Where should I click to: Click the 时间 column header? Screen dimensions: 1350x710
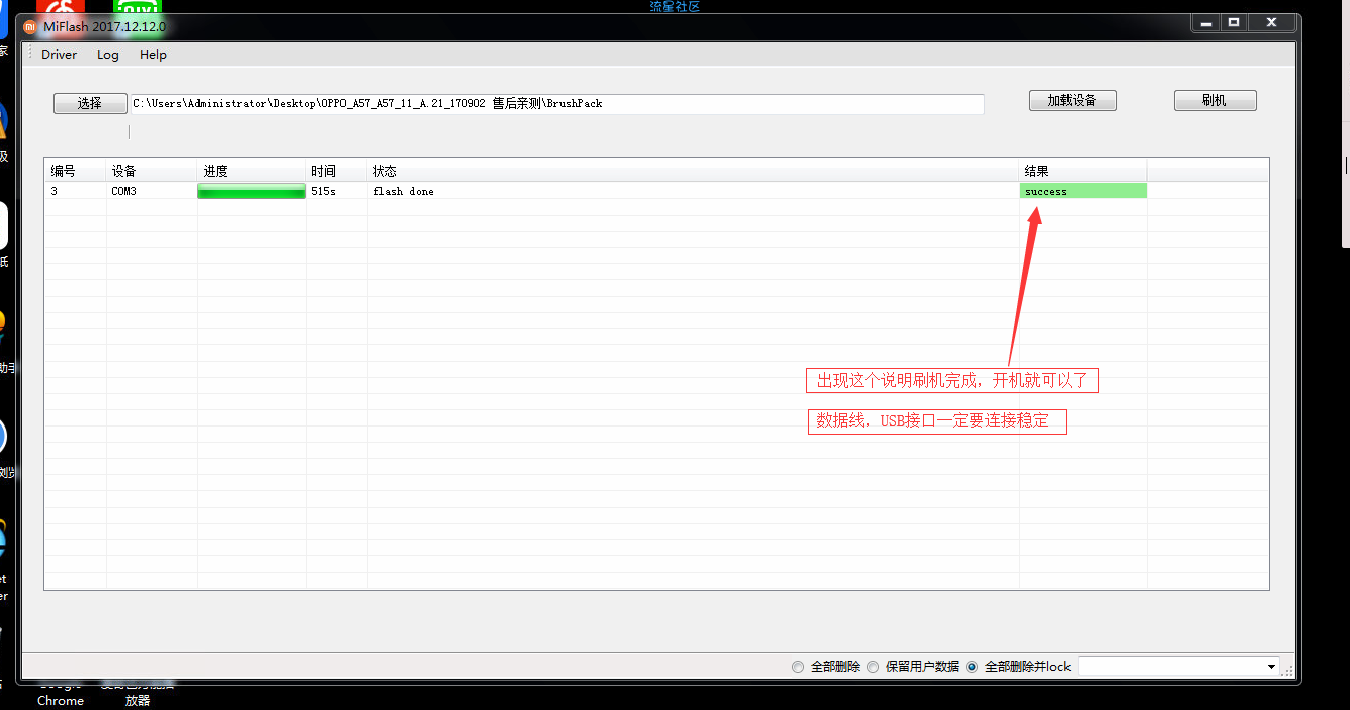click(x=337, y=171)
